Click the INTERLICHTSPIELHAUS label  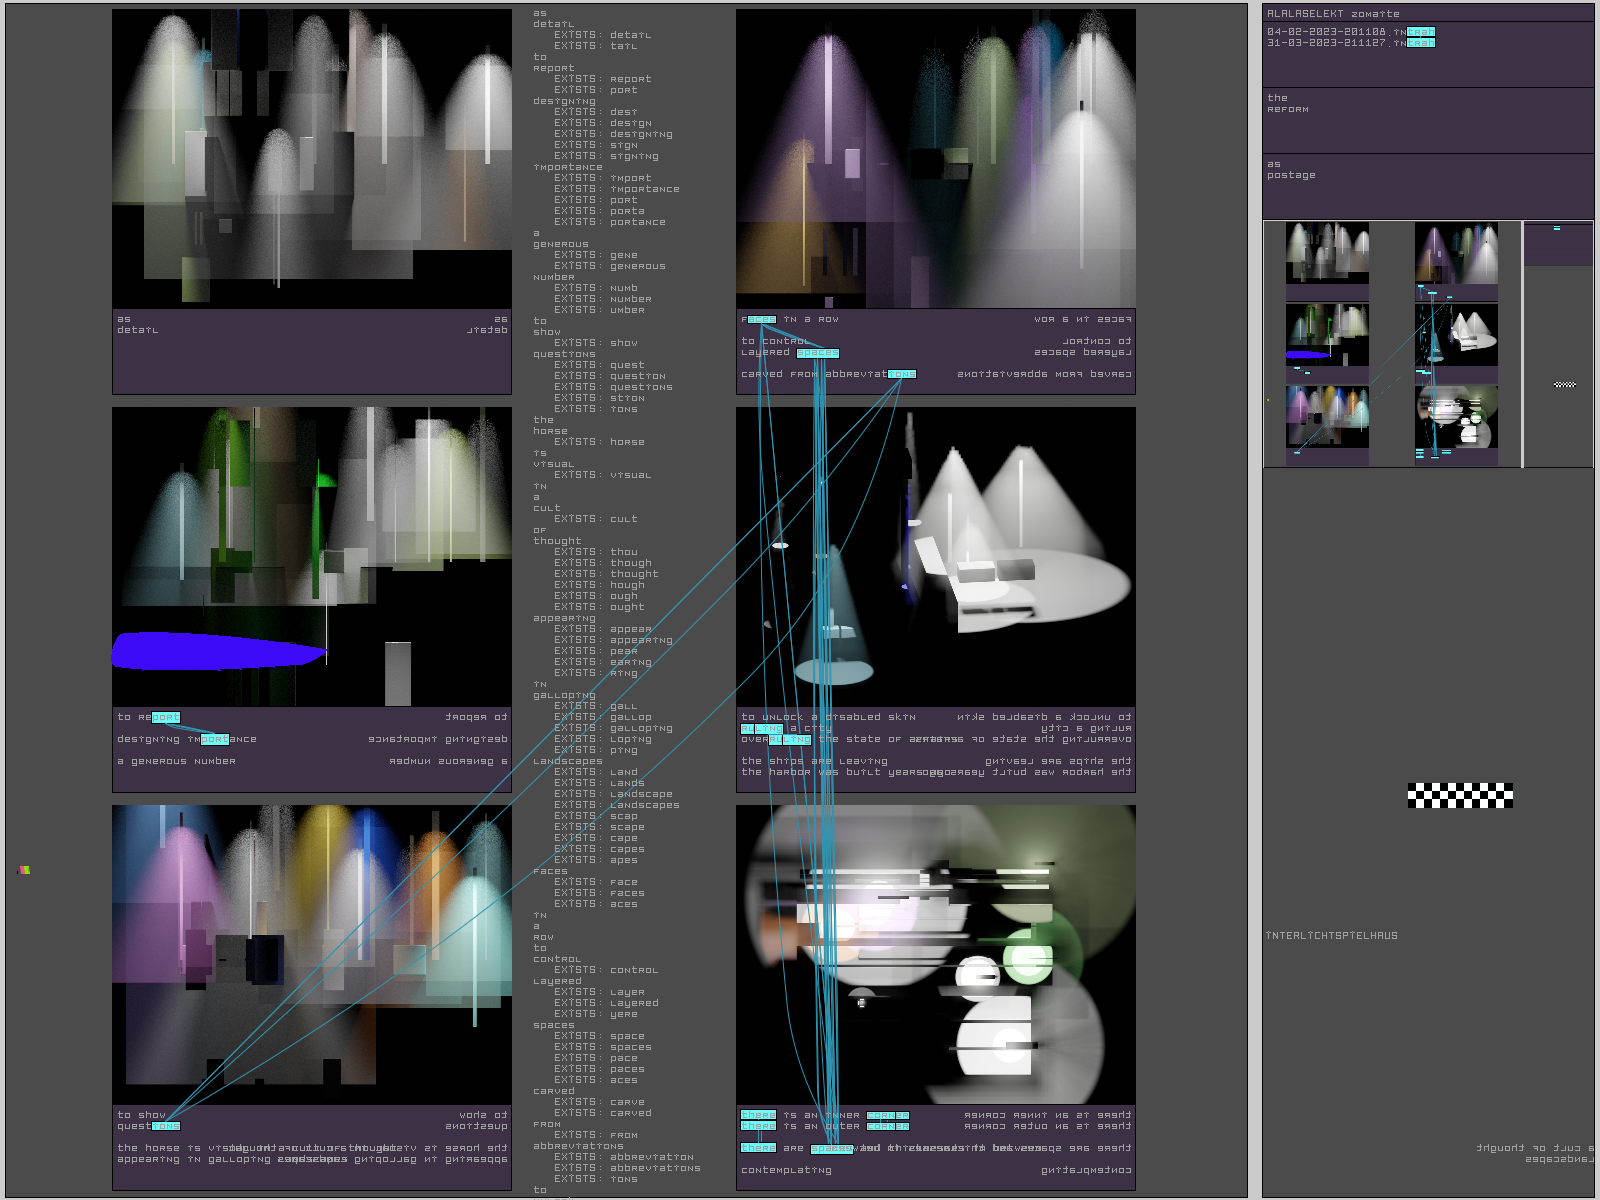[x=1332, y=936]
